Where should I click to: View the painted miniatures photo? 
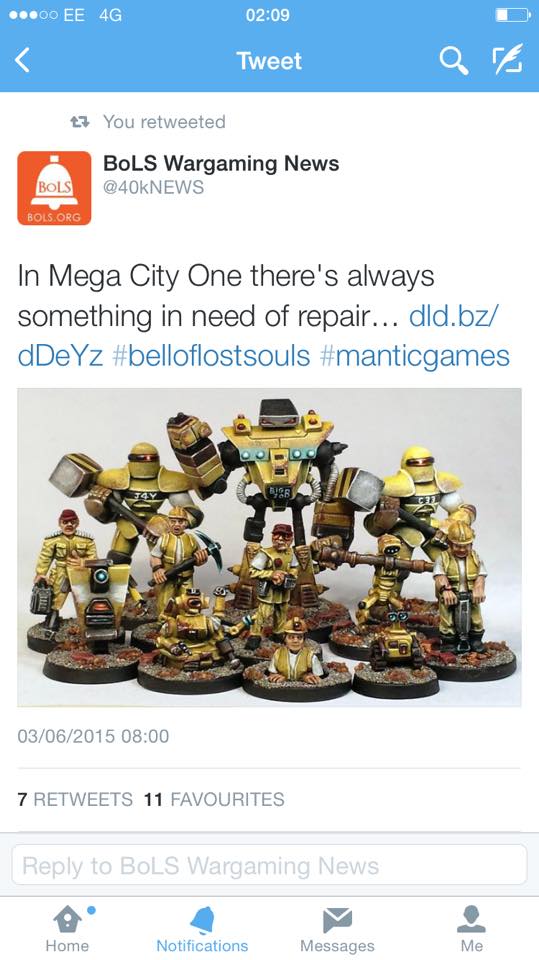[270, 547]
